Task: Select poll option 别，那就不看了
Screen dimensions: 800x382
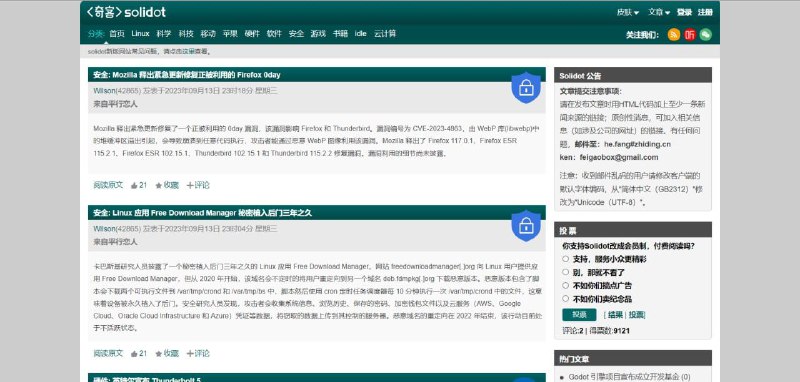Action: [x=565, y=272]
